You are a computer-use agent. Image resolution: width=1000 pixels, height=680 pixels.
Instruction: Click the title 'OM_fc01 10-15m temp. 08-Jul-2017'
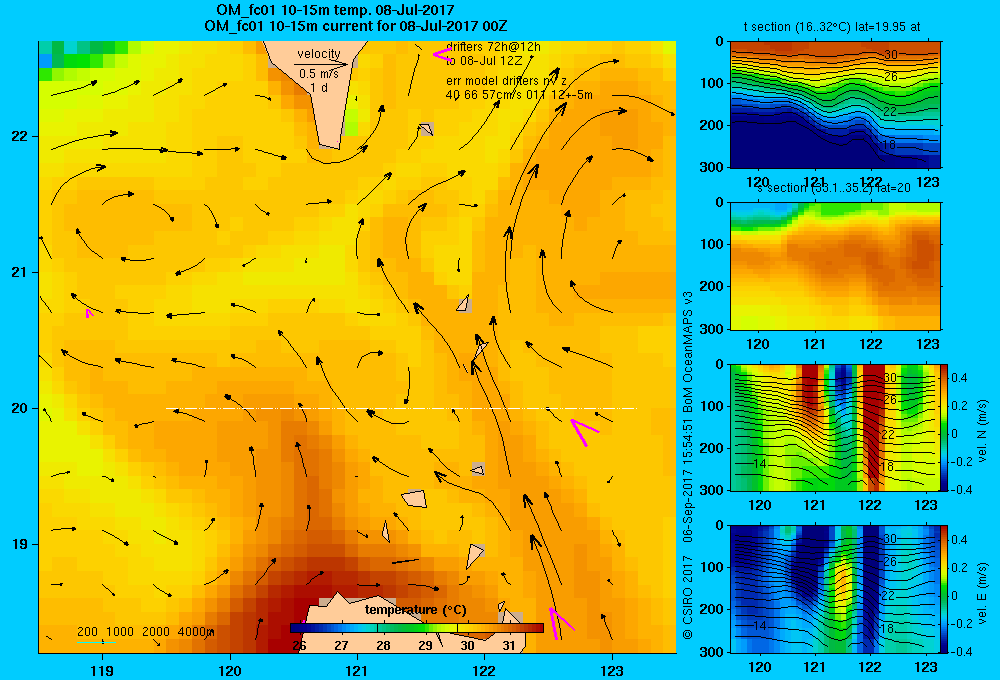click(x=335, y=10)
